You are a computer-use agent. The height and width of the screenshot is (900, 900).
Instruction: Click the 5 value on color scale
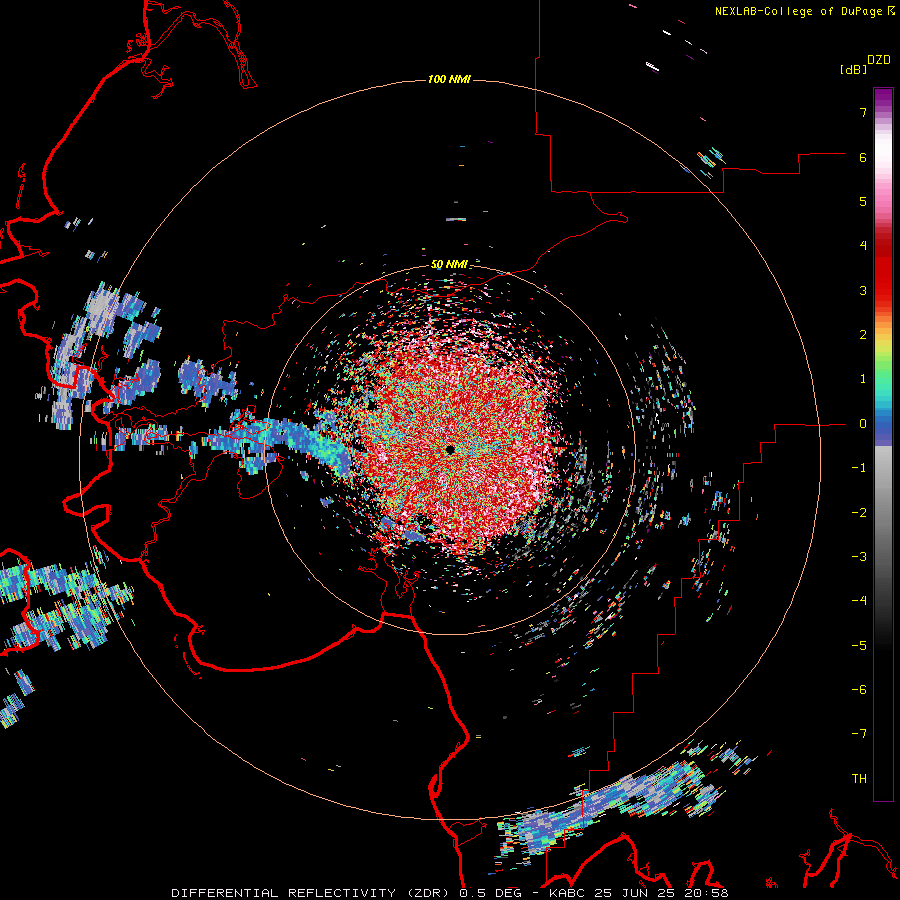(x=863, y=201)
